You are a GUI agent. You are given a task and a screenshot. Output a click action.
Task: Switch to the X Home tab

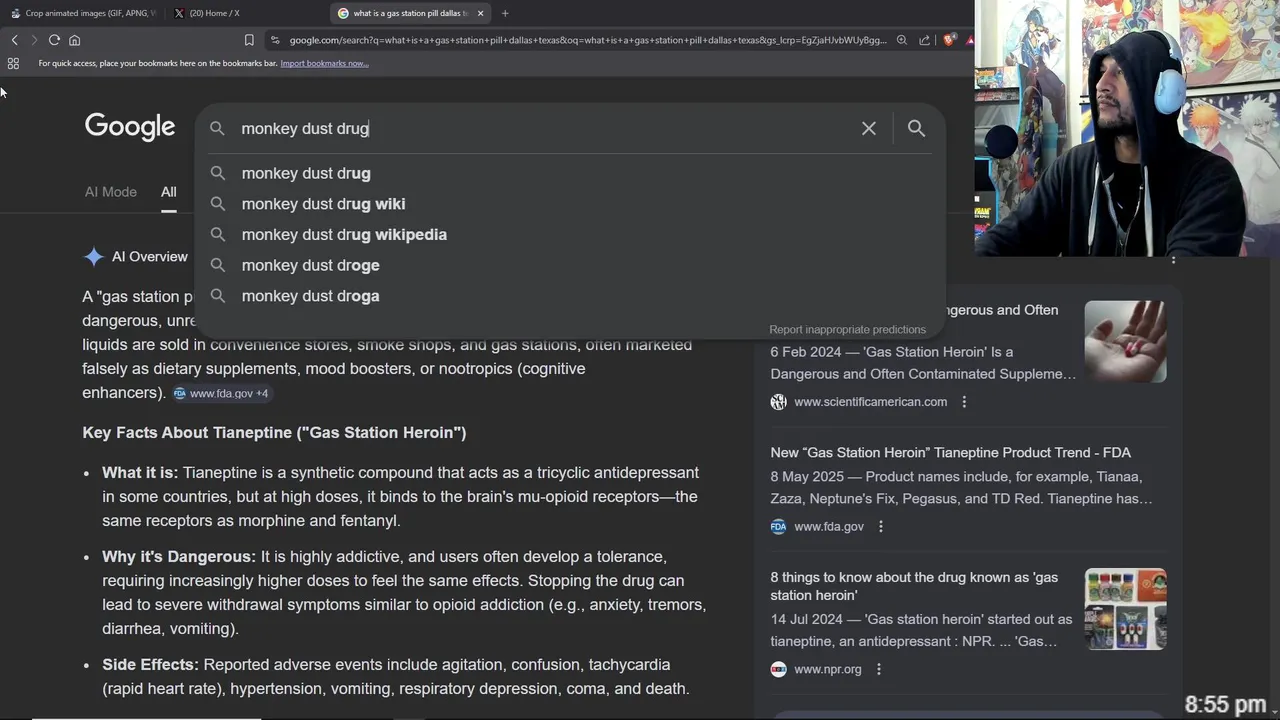(x=207, y=13)
